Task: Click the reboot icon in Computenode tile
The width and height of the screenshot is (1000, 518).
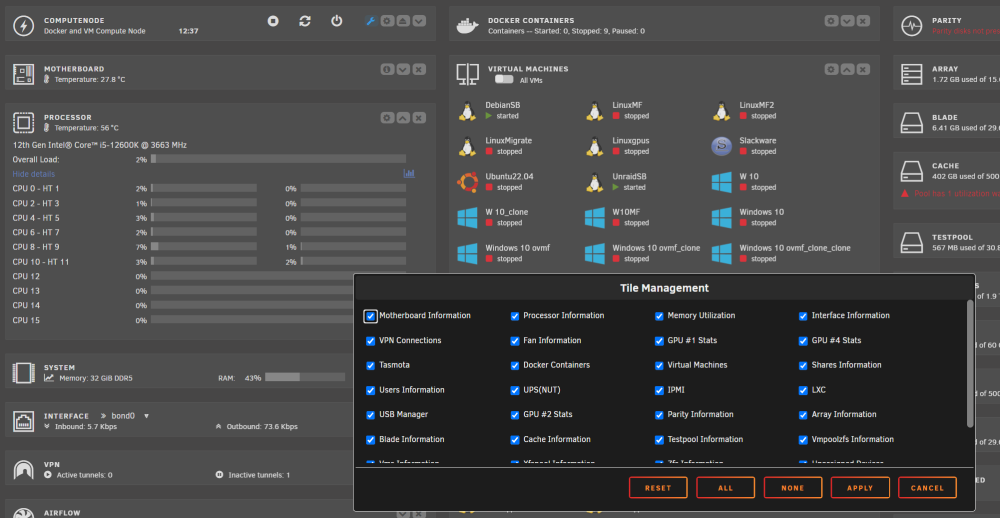Action: (305, 21)
